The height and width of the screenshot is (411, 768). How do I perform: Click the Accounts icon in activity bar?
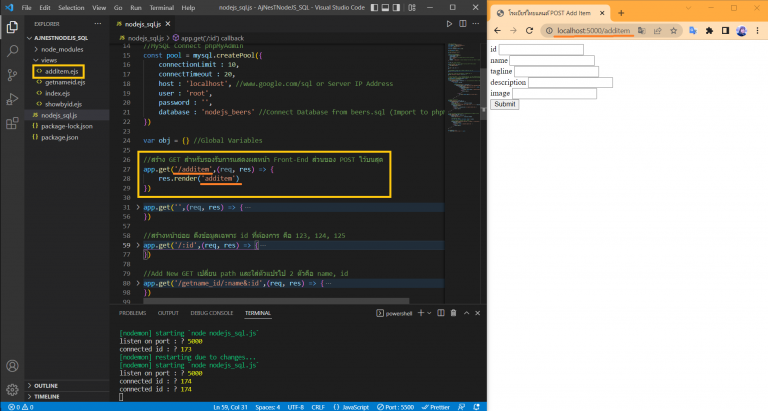click(12, 365)
